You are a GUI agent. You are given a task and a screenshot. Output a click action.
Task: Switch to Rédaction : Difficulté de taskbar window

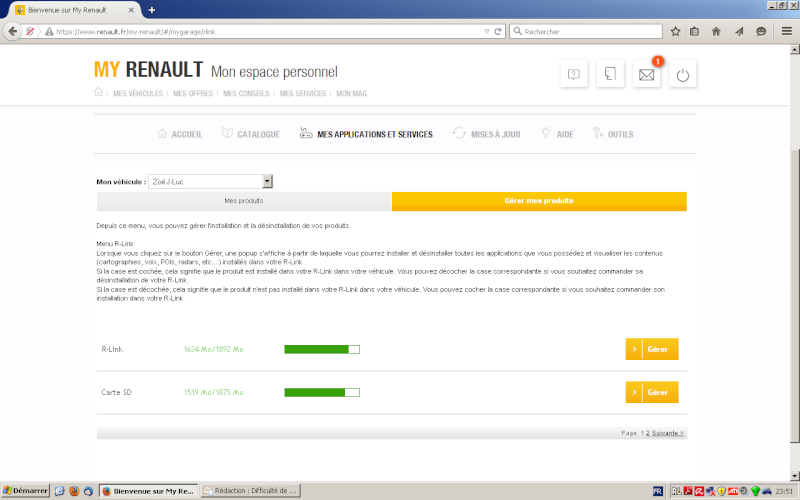(x=251, y=491)
